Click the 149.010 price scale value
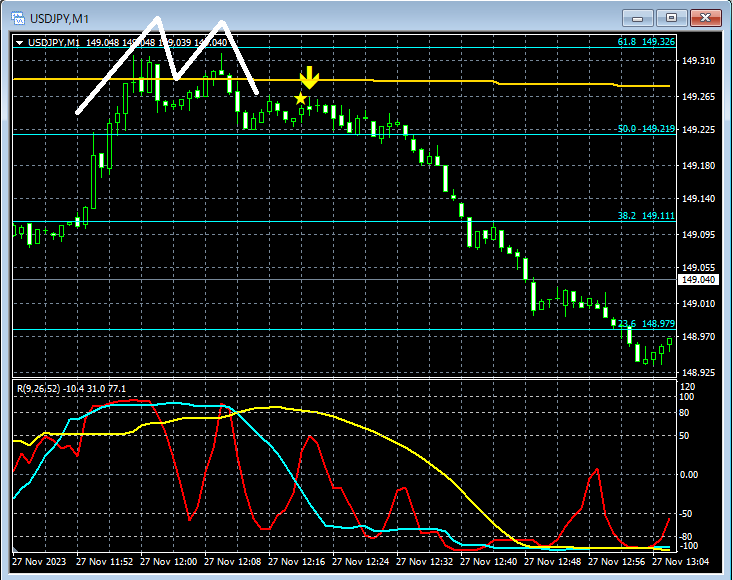Screen dimensions: 733x580 click(698, 304)
